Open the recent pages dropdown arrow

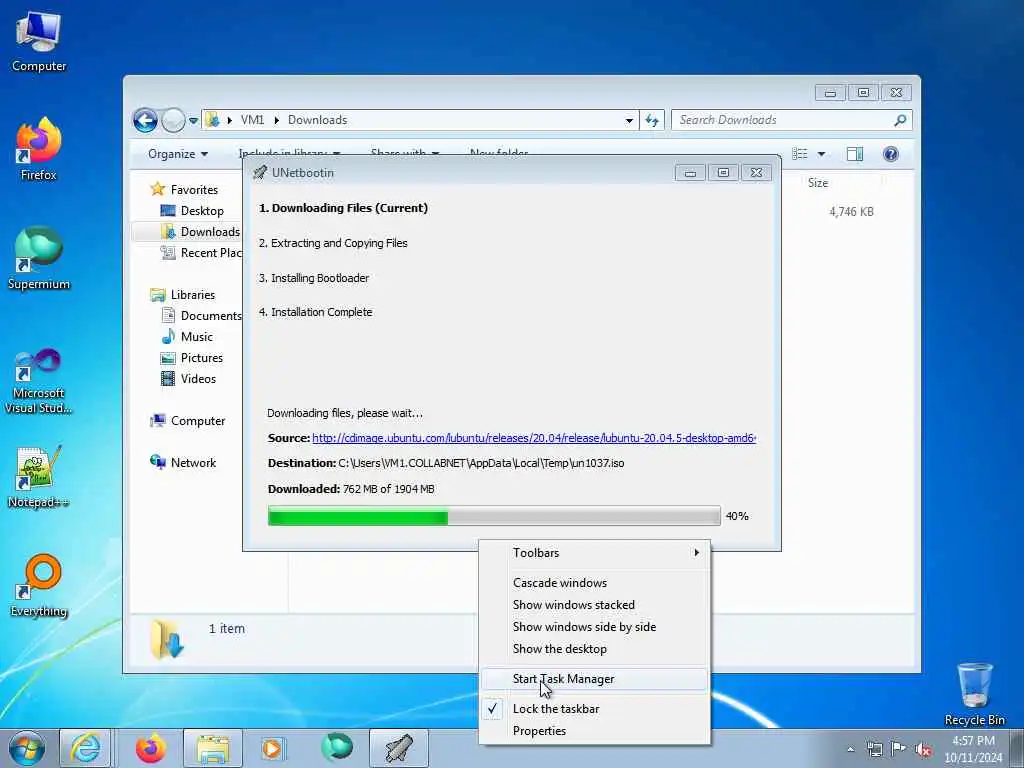[193, 121]
